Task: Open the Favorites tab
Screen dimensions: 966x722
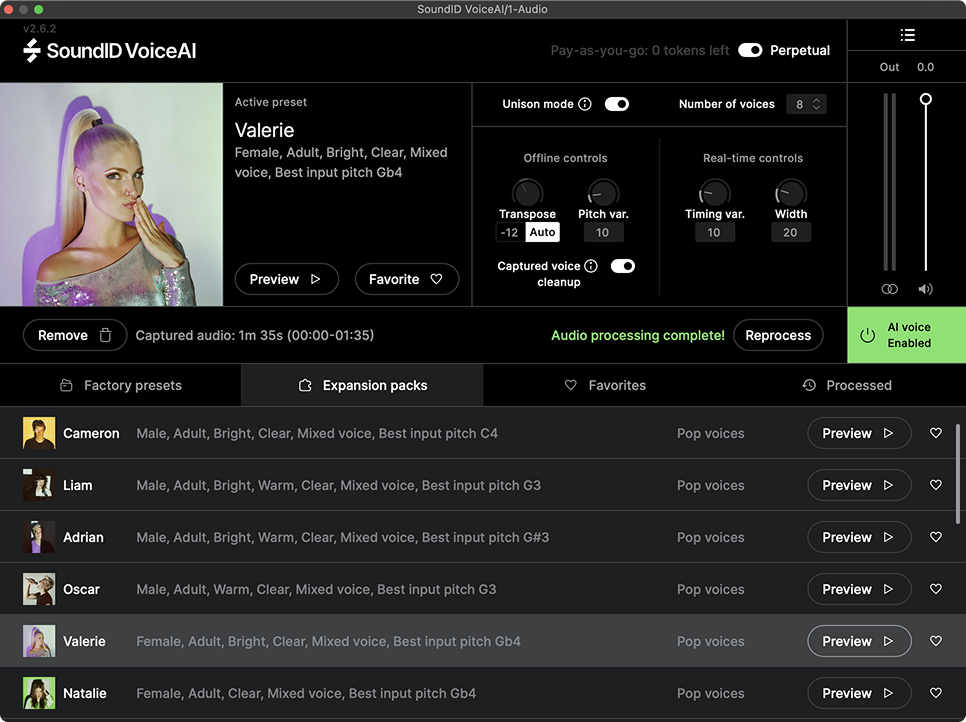Action: (x=604, y=385)
